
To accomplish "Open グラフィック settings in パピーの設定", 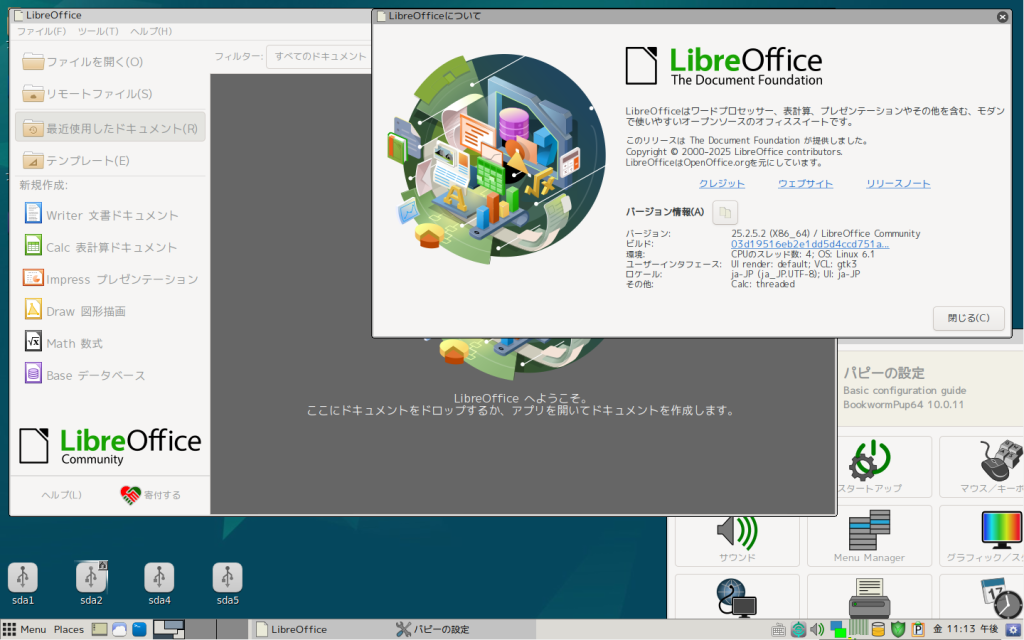I will pos(982,536).
